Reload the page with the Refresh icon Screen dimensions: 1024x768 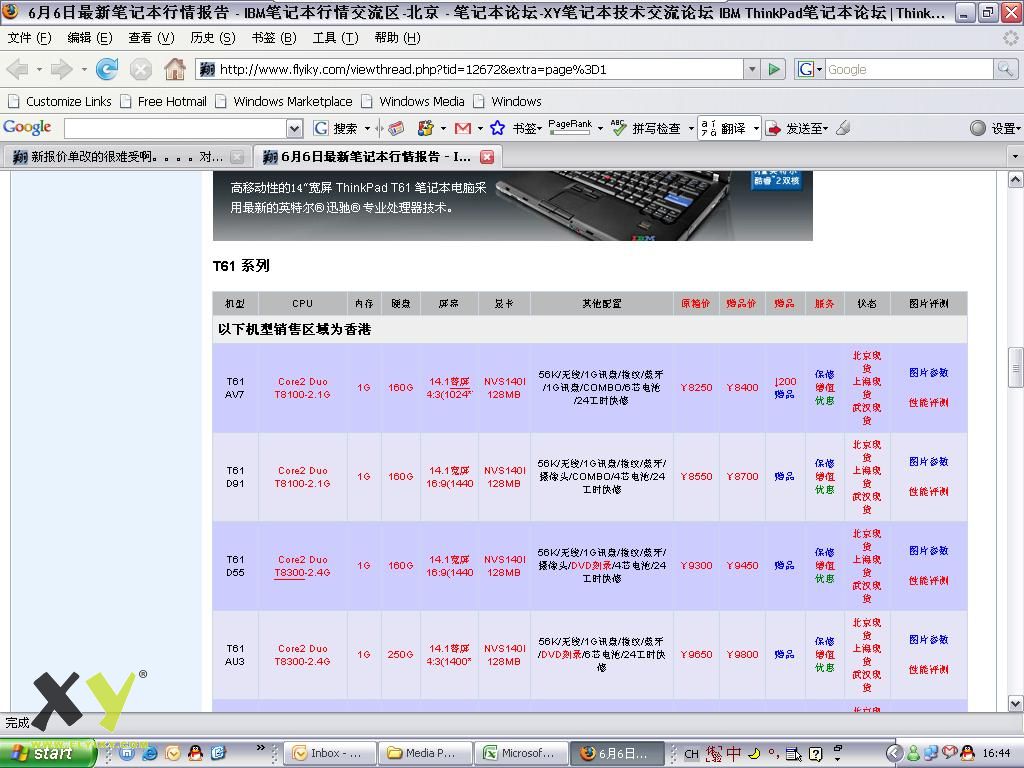click(x=106, y=69)
